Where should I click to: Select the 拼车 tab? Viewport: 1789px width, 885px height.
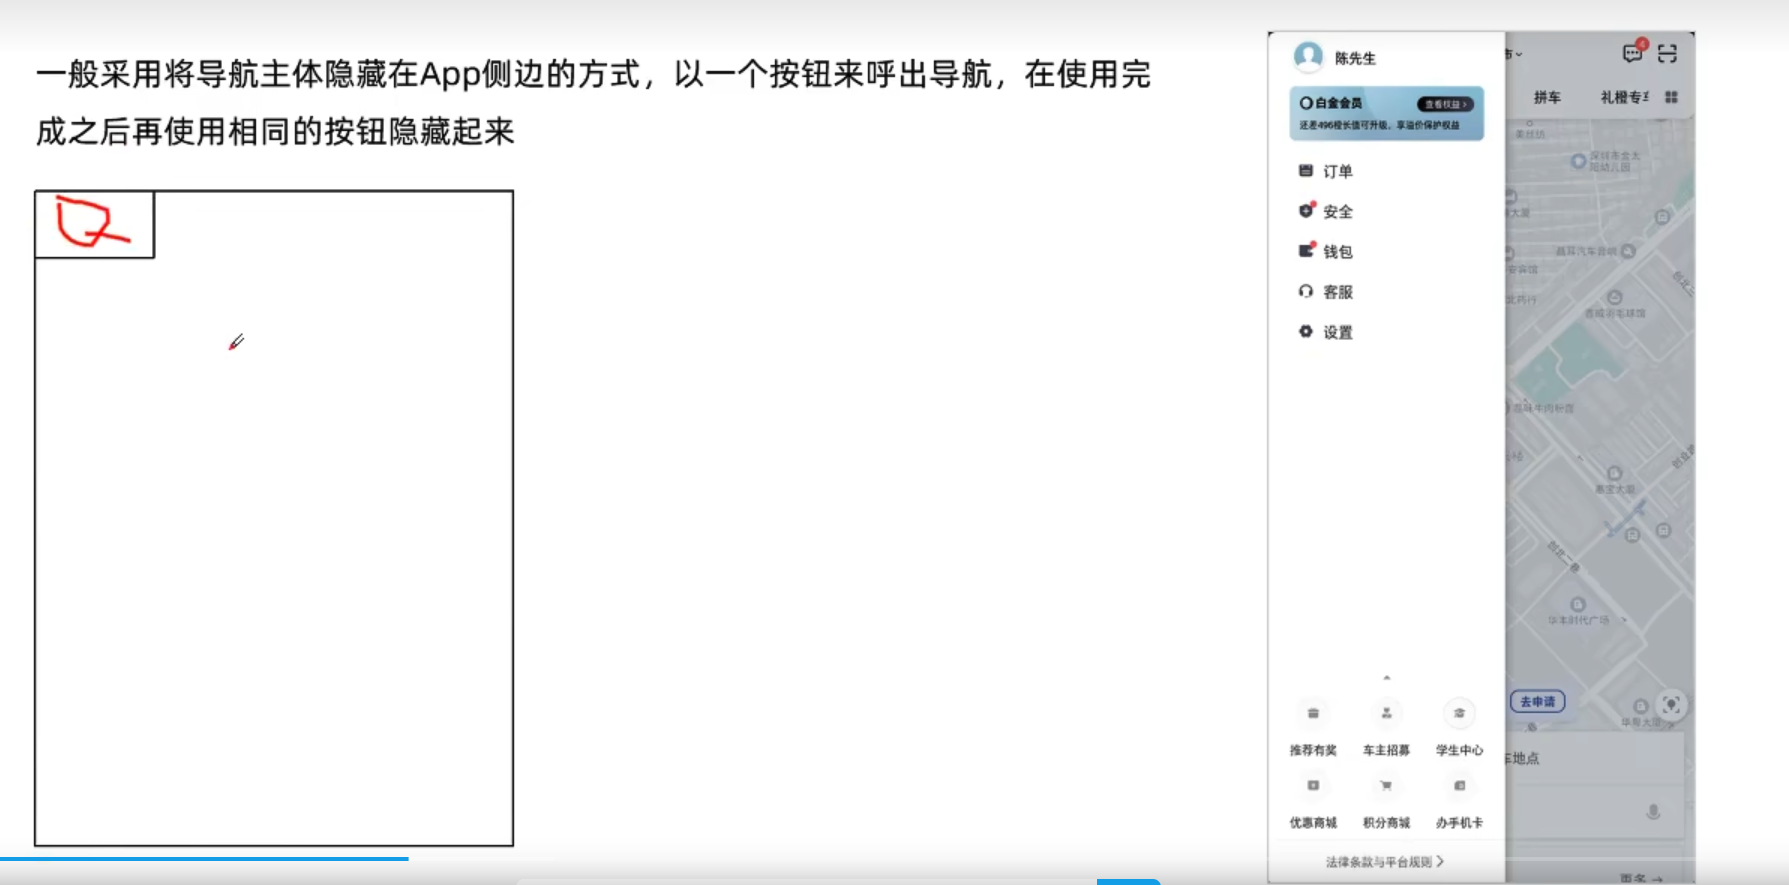click(1547, 97)
